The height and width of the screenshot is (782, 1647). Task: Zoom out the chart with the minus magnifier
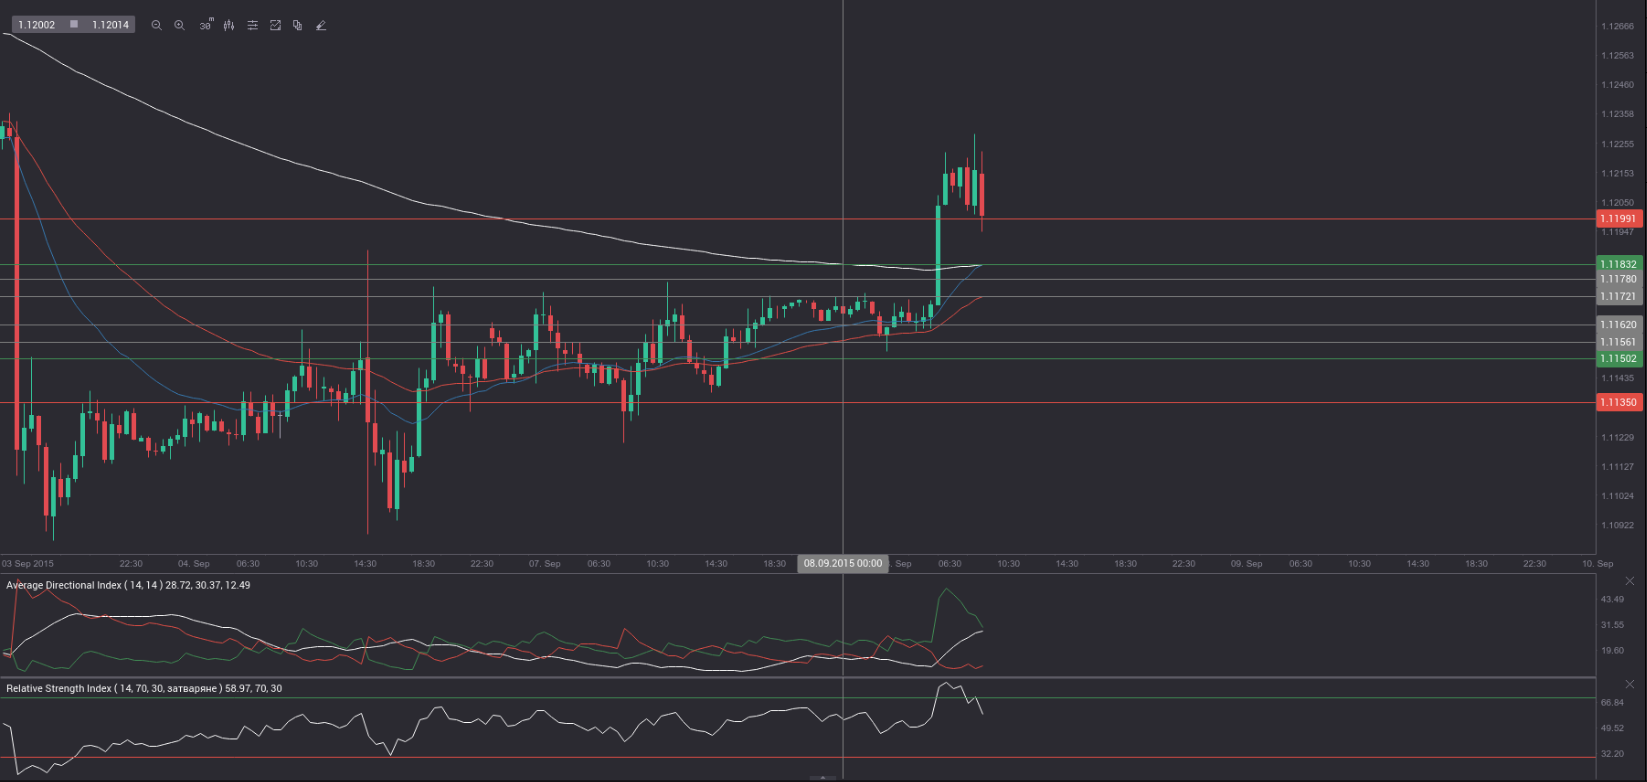(156, 25)
